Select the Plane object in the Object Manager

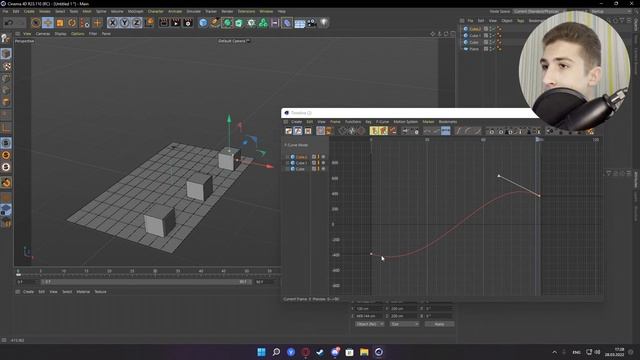click(474, 49)
